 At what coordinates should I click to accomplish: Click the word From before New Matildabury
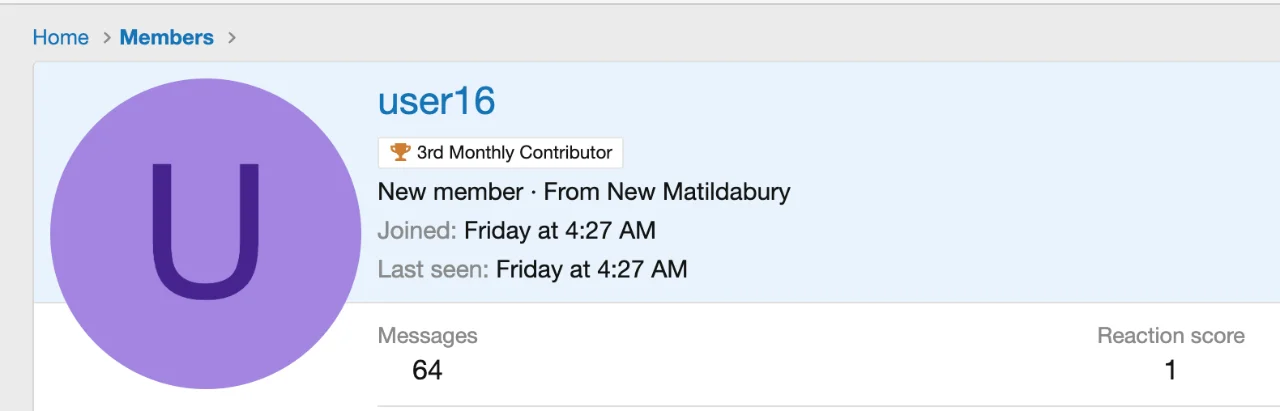pos(571,192)
